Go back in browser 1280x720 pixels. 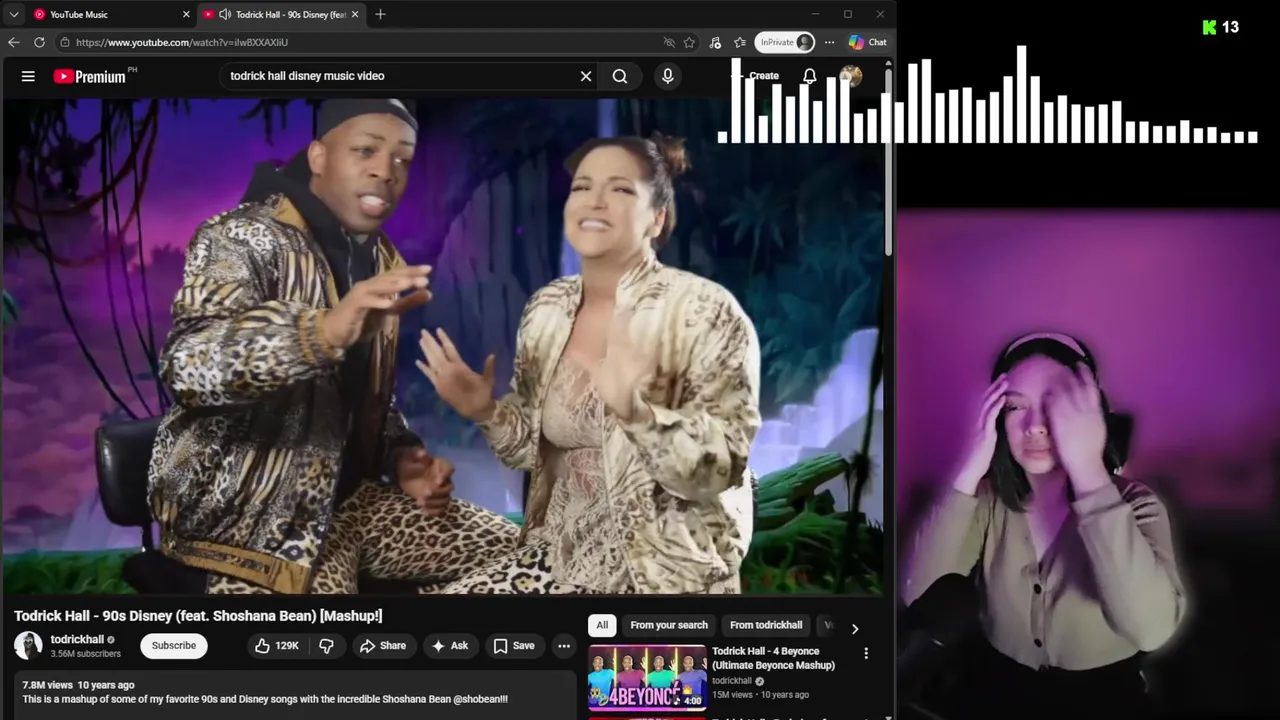pyautogui.click(x=13, y=42)
